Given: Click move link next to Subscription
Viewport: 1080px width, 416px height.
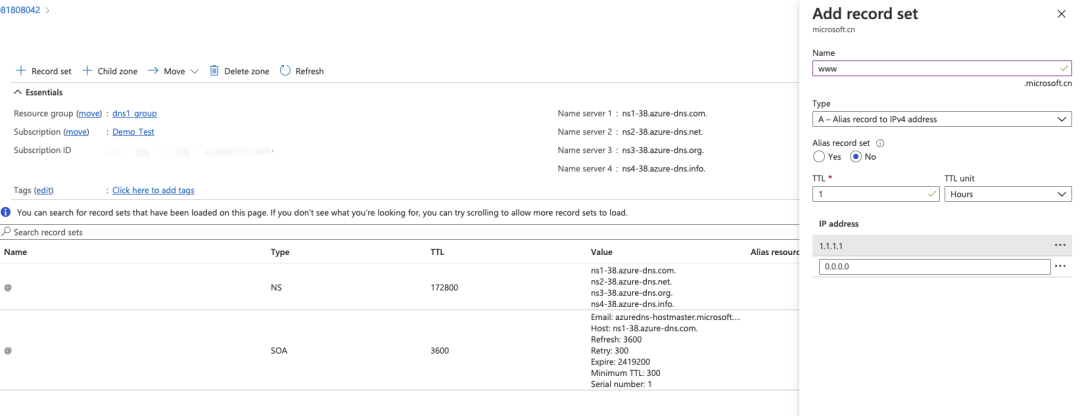Looking at the screenshot, I should click(76, 132).
